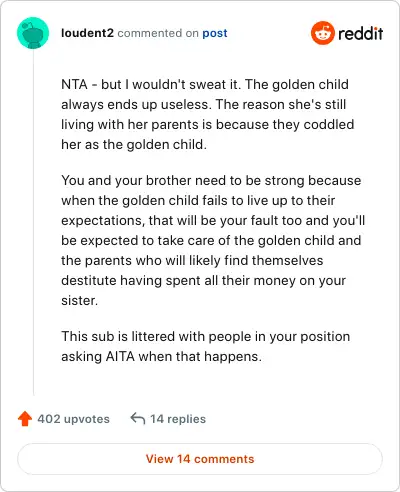Click the lone word "sister."

(79, 301)
